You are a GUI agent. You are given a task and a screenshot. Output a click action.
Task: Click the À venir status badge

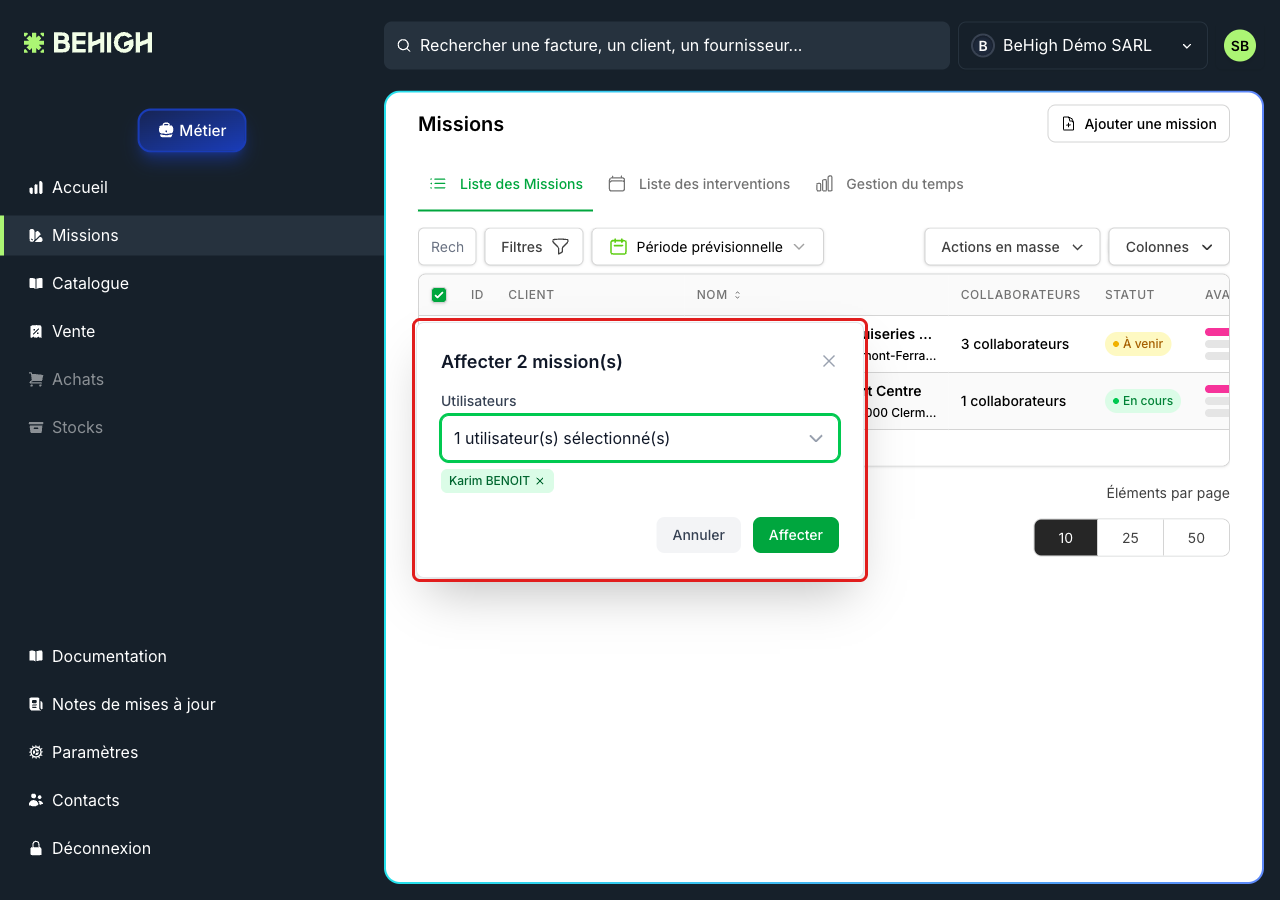click(x=1137, y=344)
